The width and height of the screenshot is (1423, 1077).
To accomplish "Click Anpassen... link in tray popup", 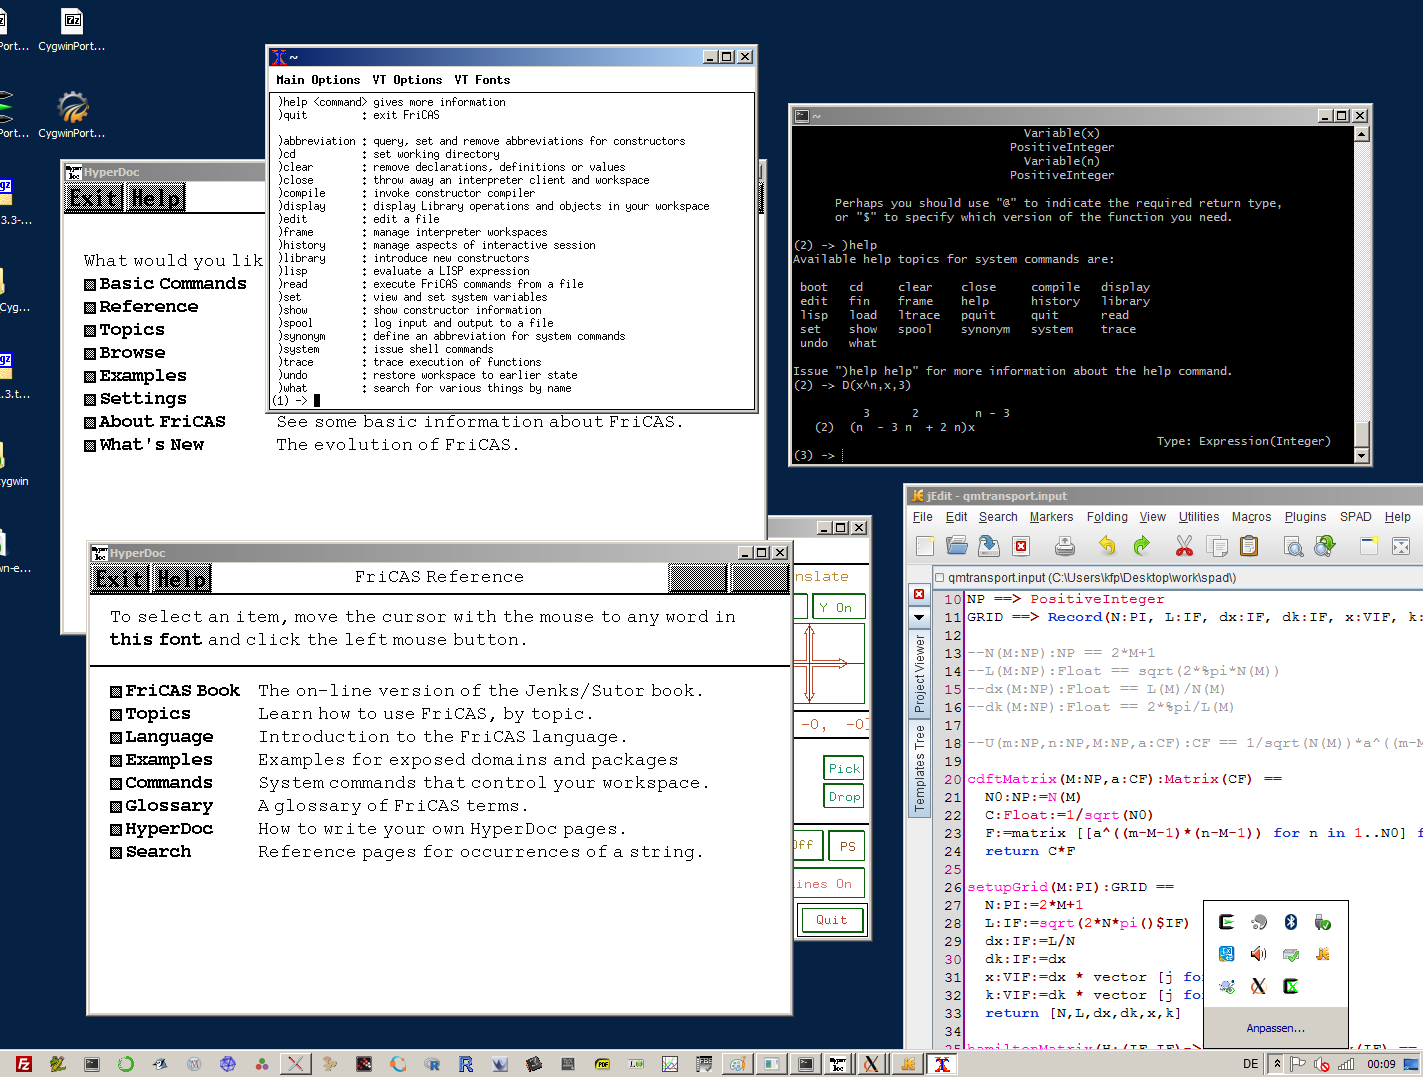I will (x=1275, y=1028).
